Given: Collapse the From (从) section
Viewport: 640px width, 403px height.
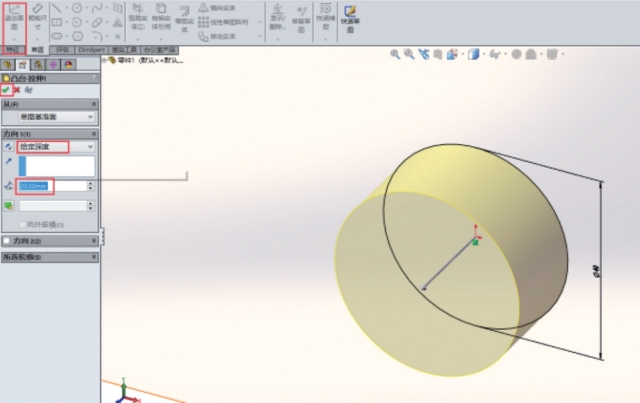Looking at the screenshot, I should (94, 105).
